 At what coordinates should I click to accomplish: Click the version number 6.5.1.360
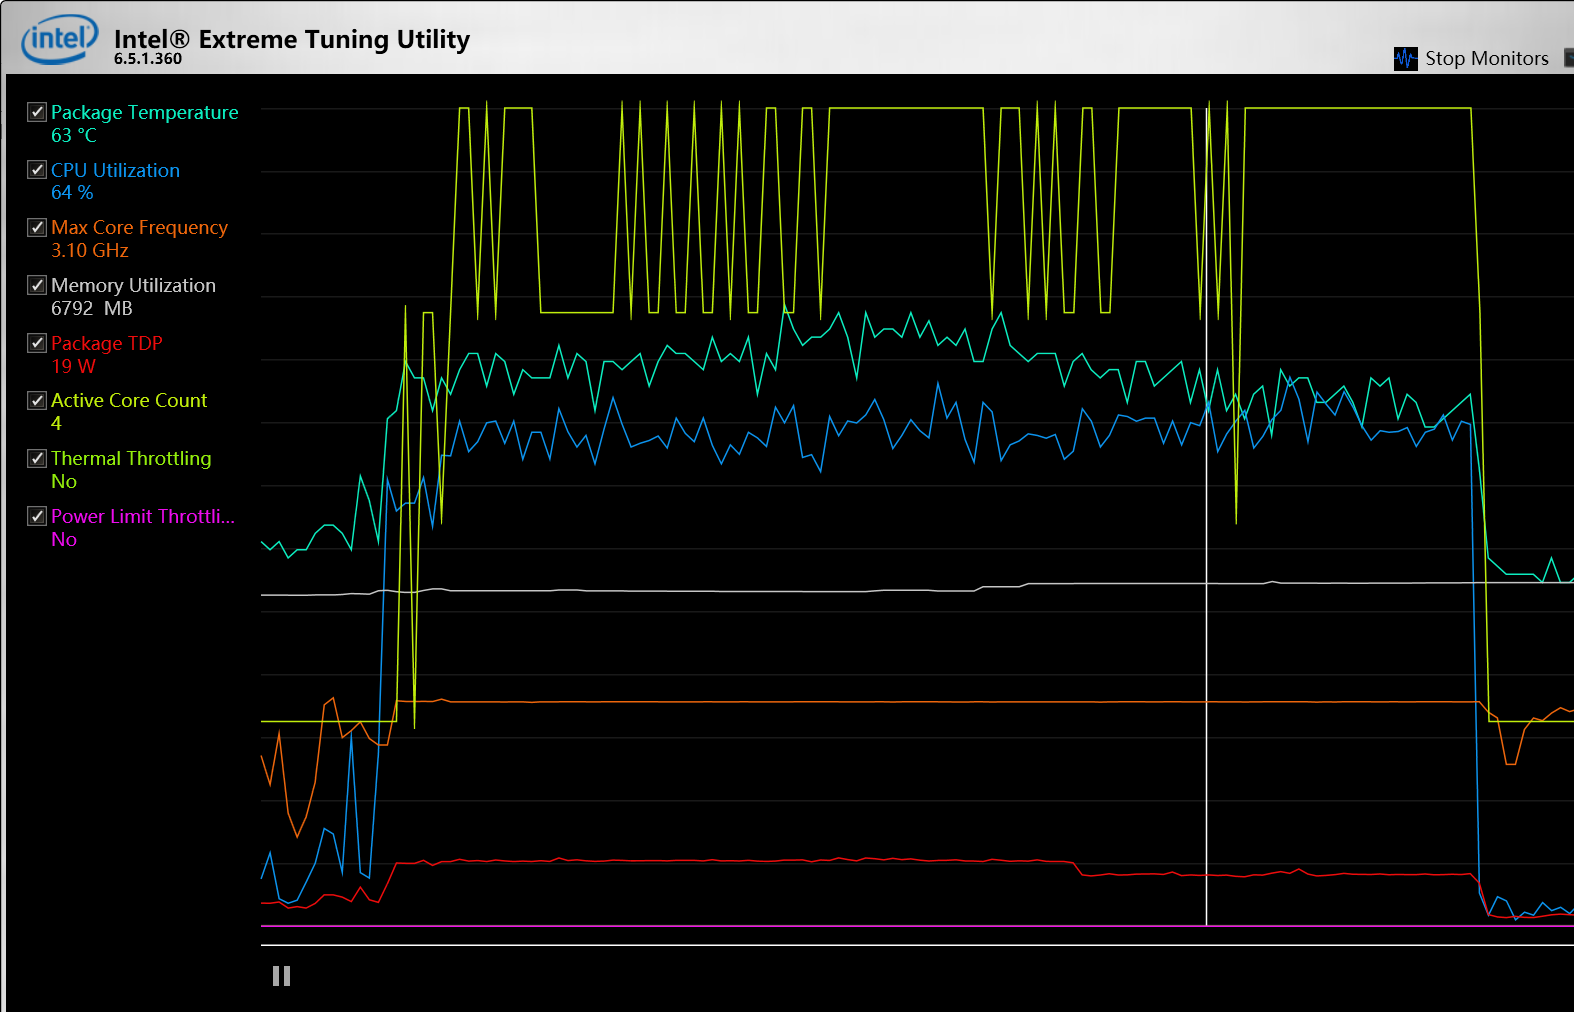pos(148,59)
